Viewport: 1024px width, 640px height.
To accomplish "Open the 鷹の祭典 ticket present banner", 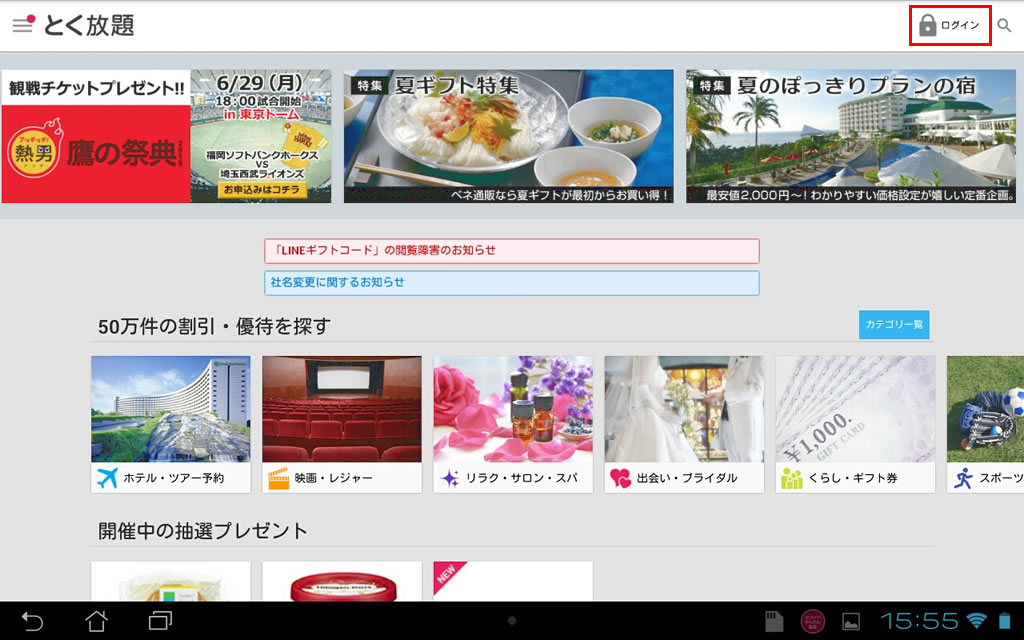I will 166,136.
